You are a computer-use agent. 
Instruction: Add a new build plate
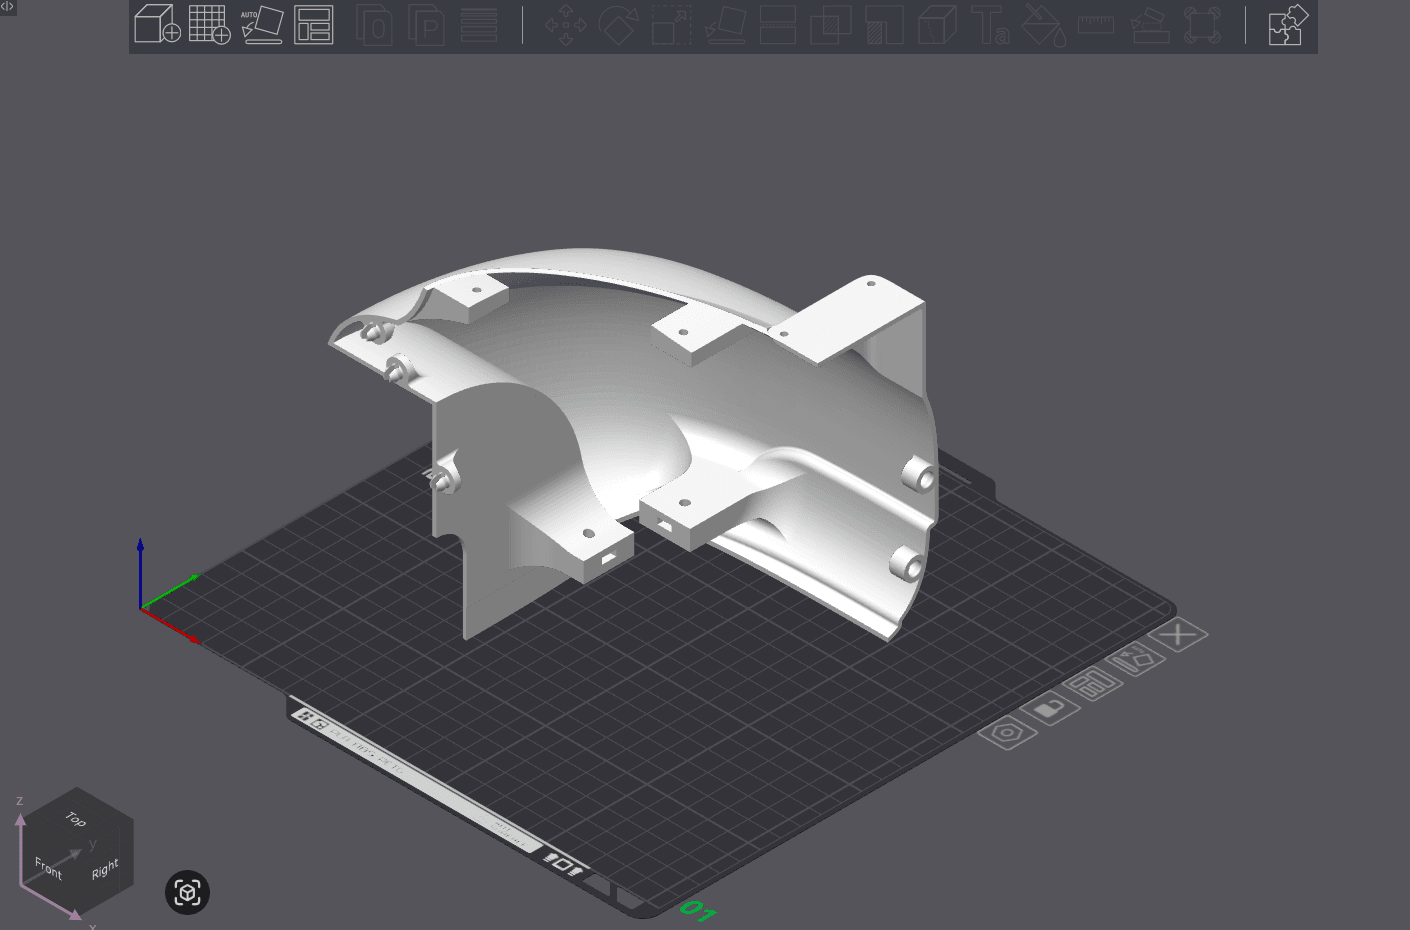(x=210, y=25)
